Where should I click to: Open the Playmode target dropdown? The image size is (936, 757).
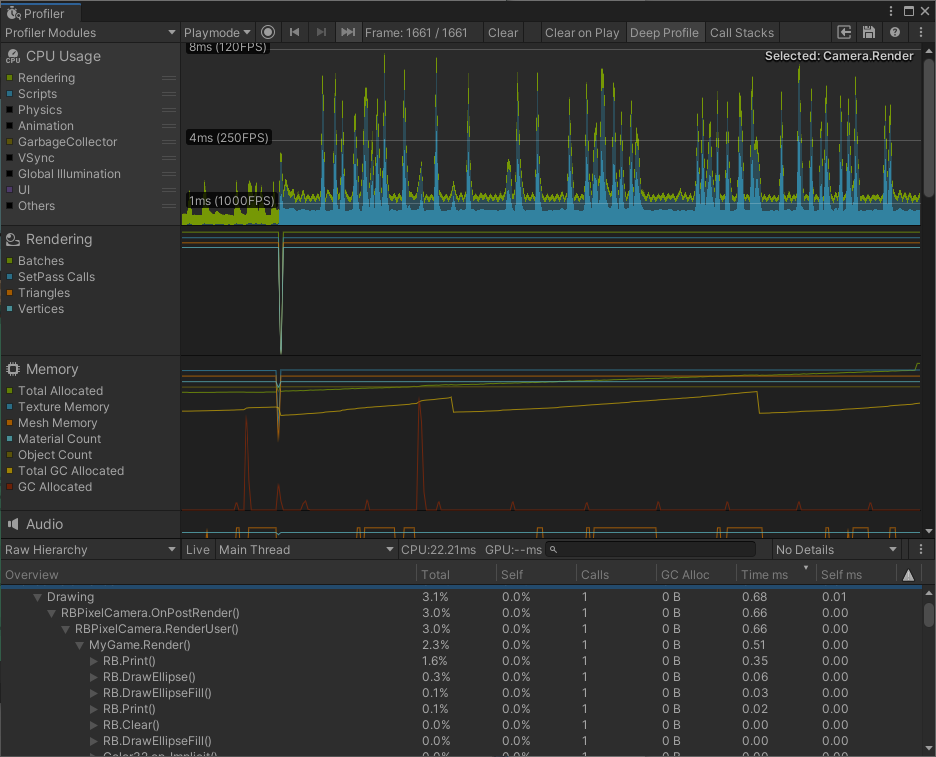[x=217, y=32]
